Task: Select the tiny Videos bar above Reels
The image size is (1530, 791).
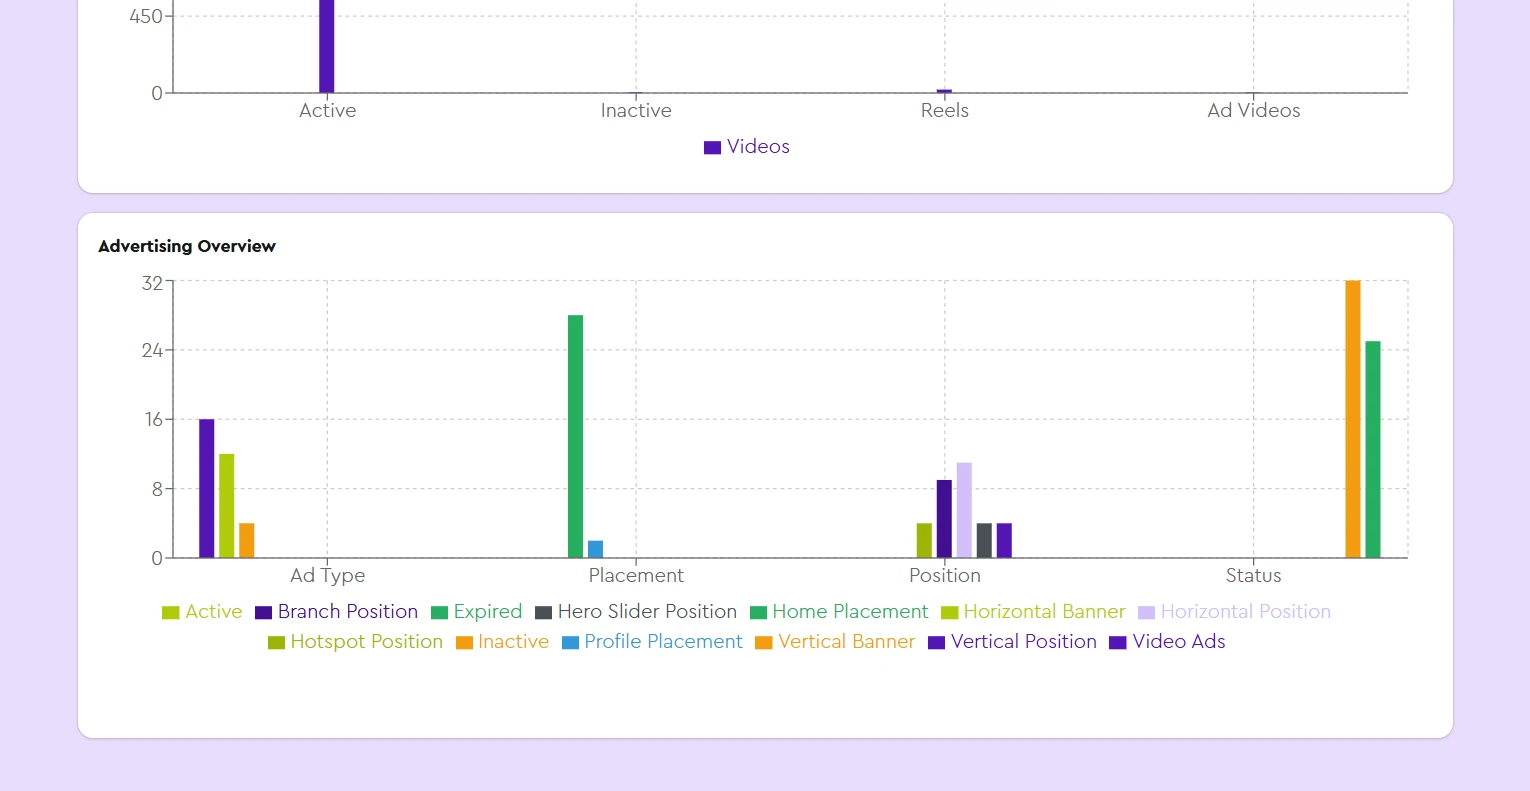Action: click(x=944, y=91)
